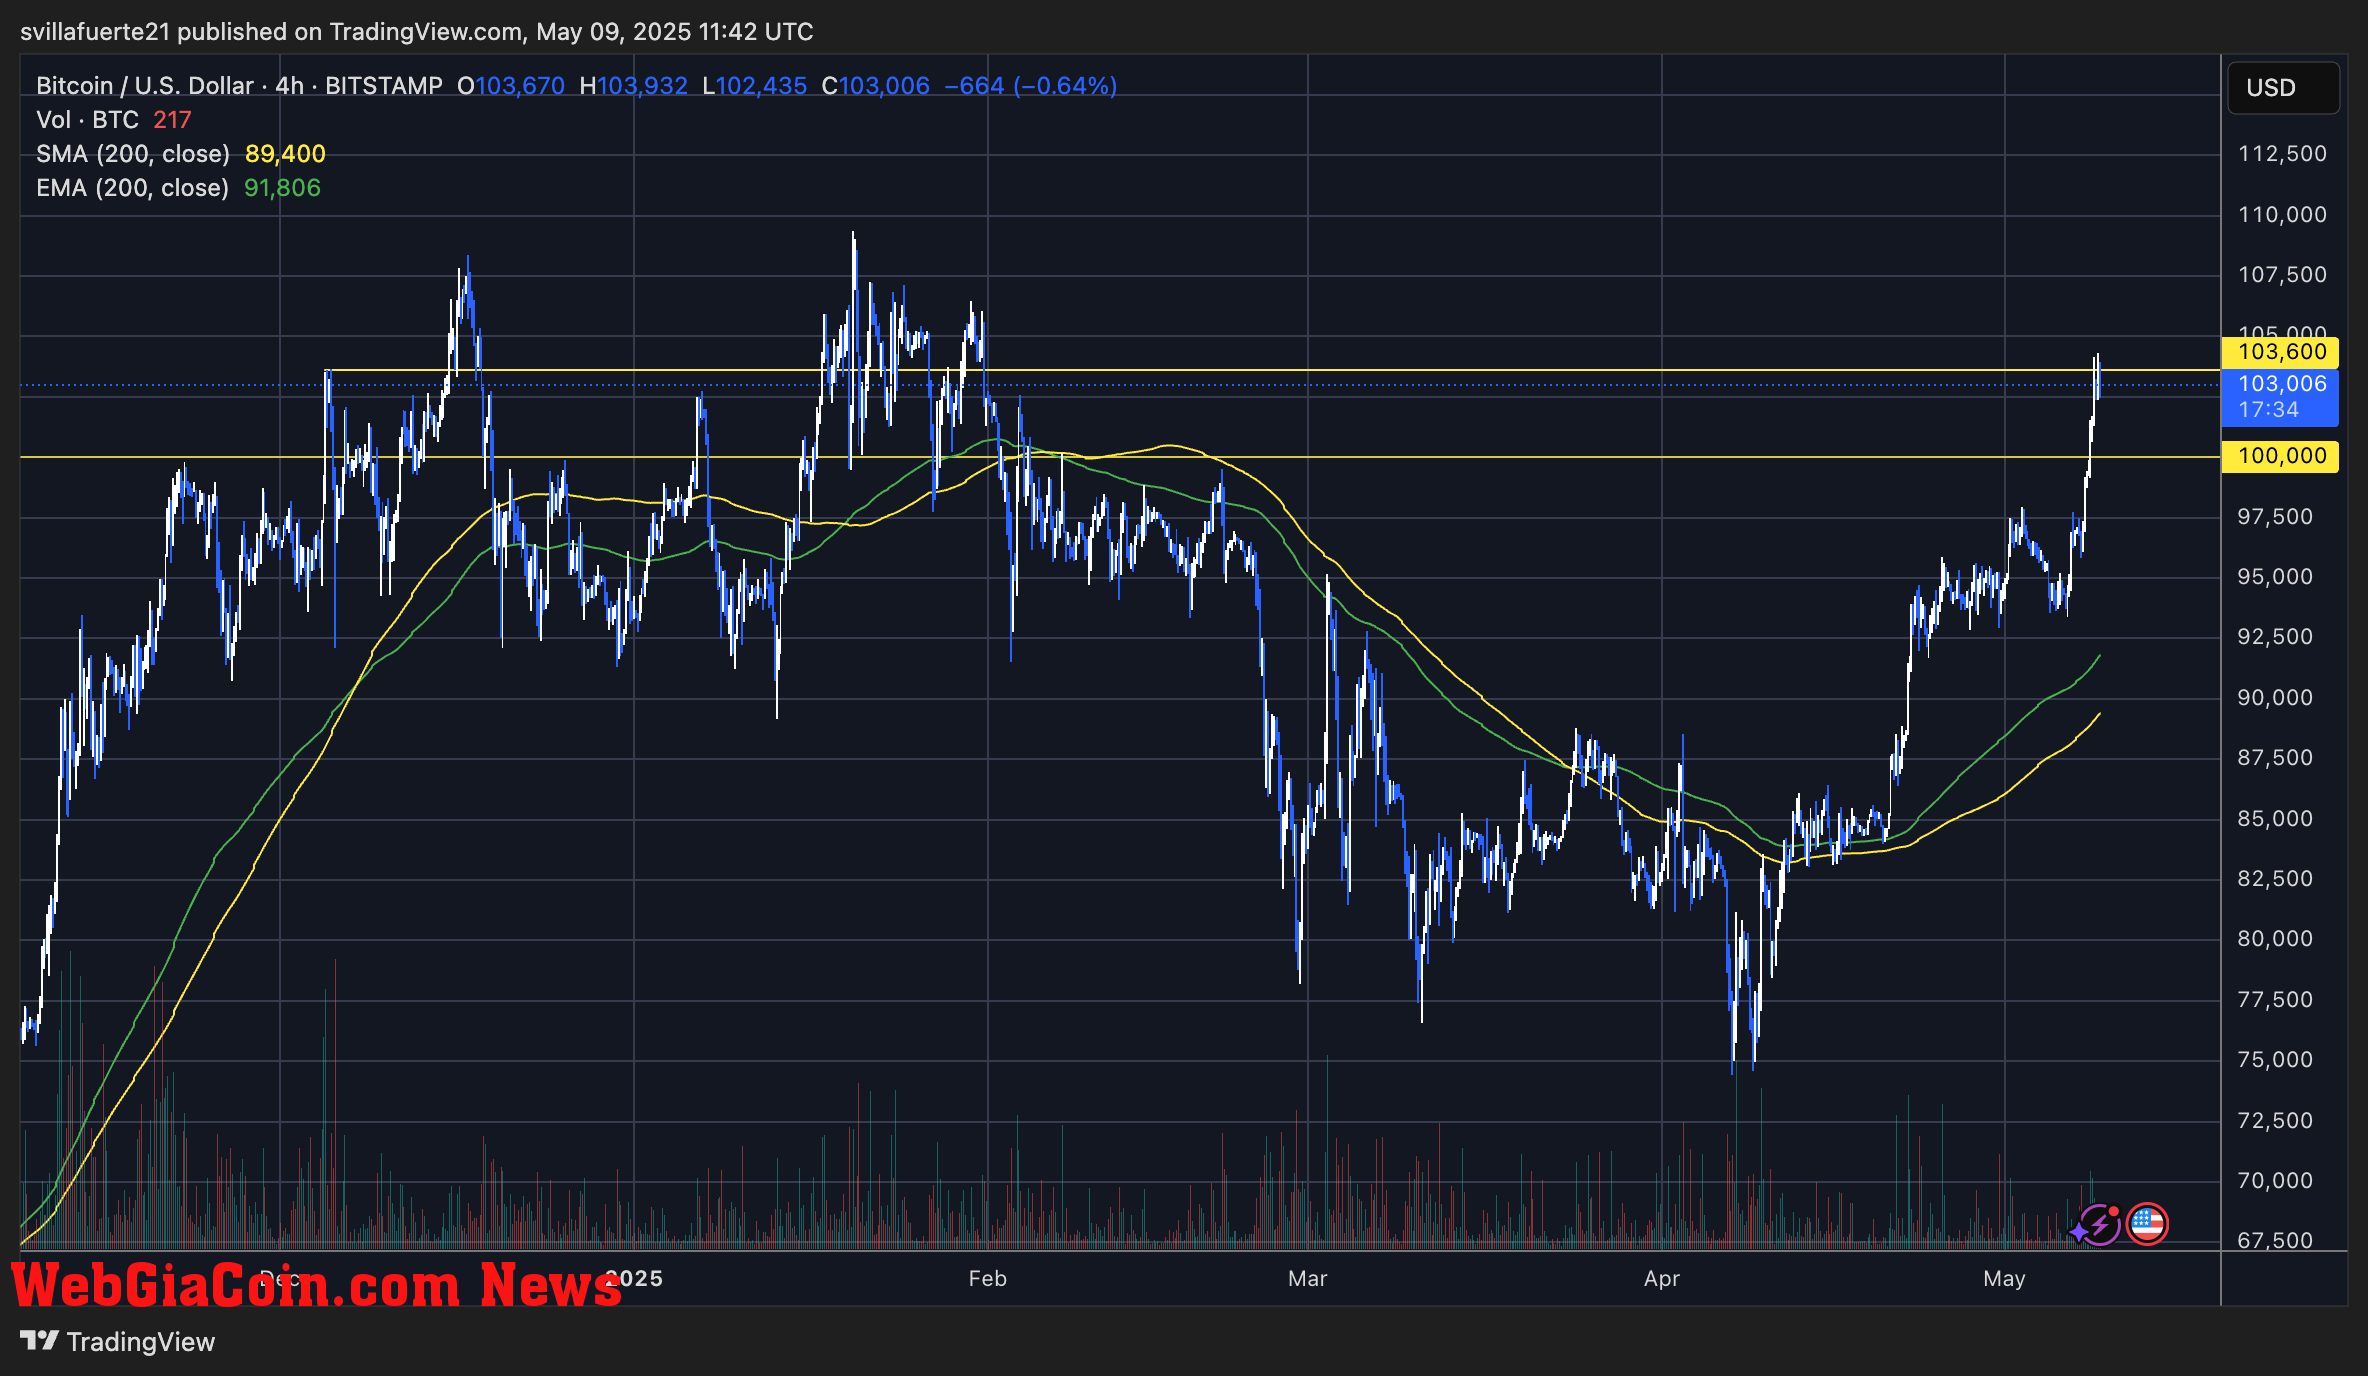This screenshot has height=1376, width=2368.
Task: Click the TradingView logo in the footer
Action: click(x=118, y=1342)
